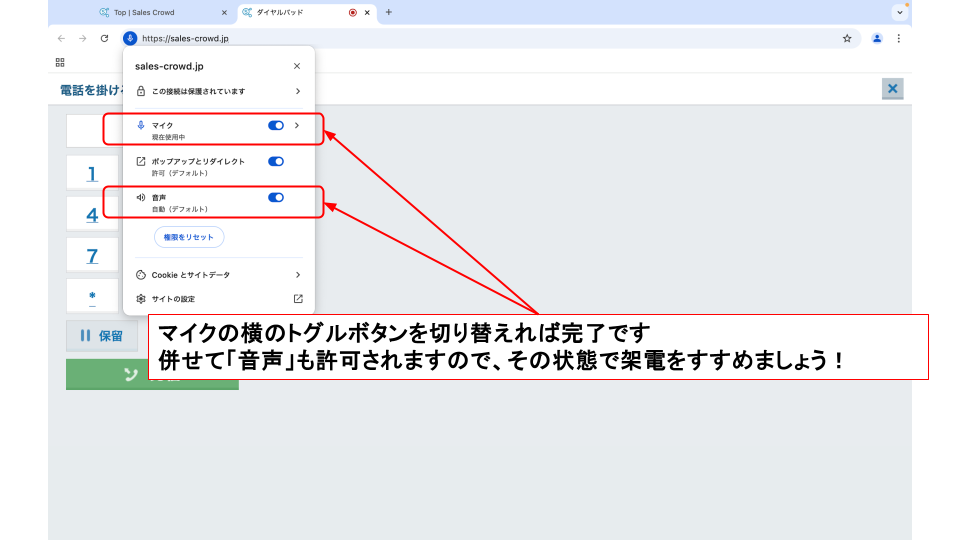Click the 権限をリセット button
Viewport: 960px width, 540px height.
[x=189, y=237]
